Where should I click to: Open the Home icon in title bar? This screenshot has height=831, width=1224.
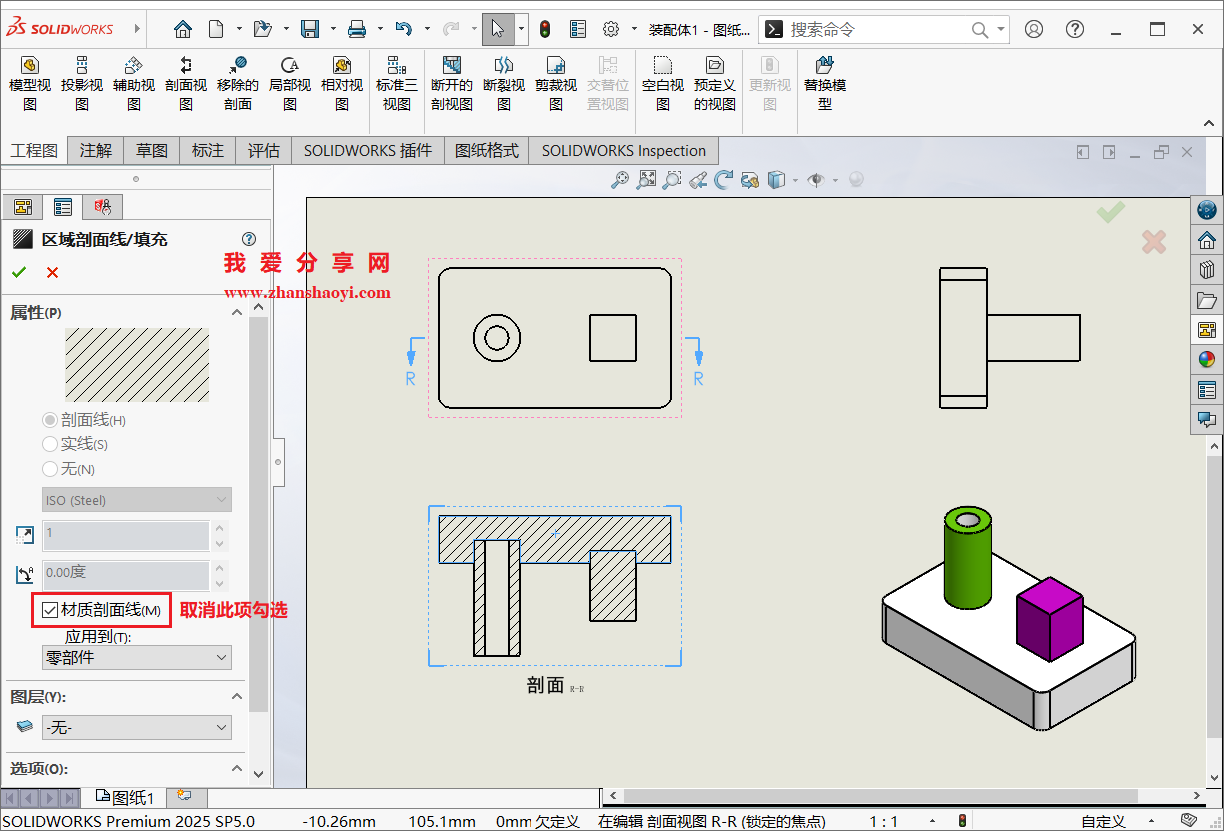(182, 29)
